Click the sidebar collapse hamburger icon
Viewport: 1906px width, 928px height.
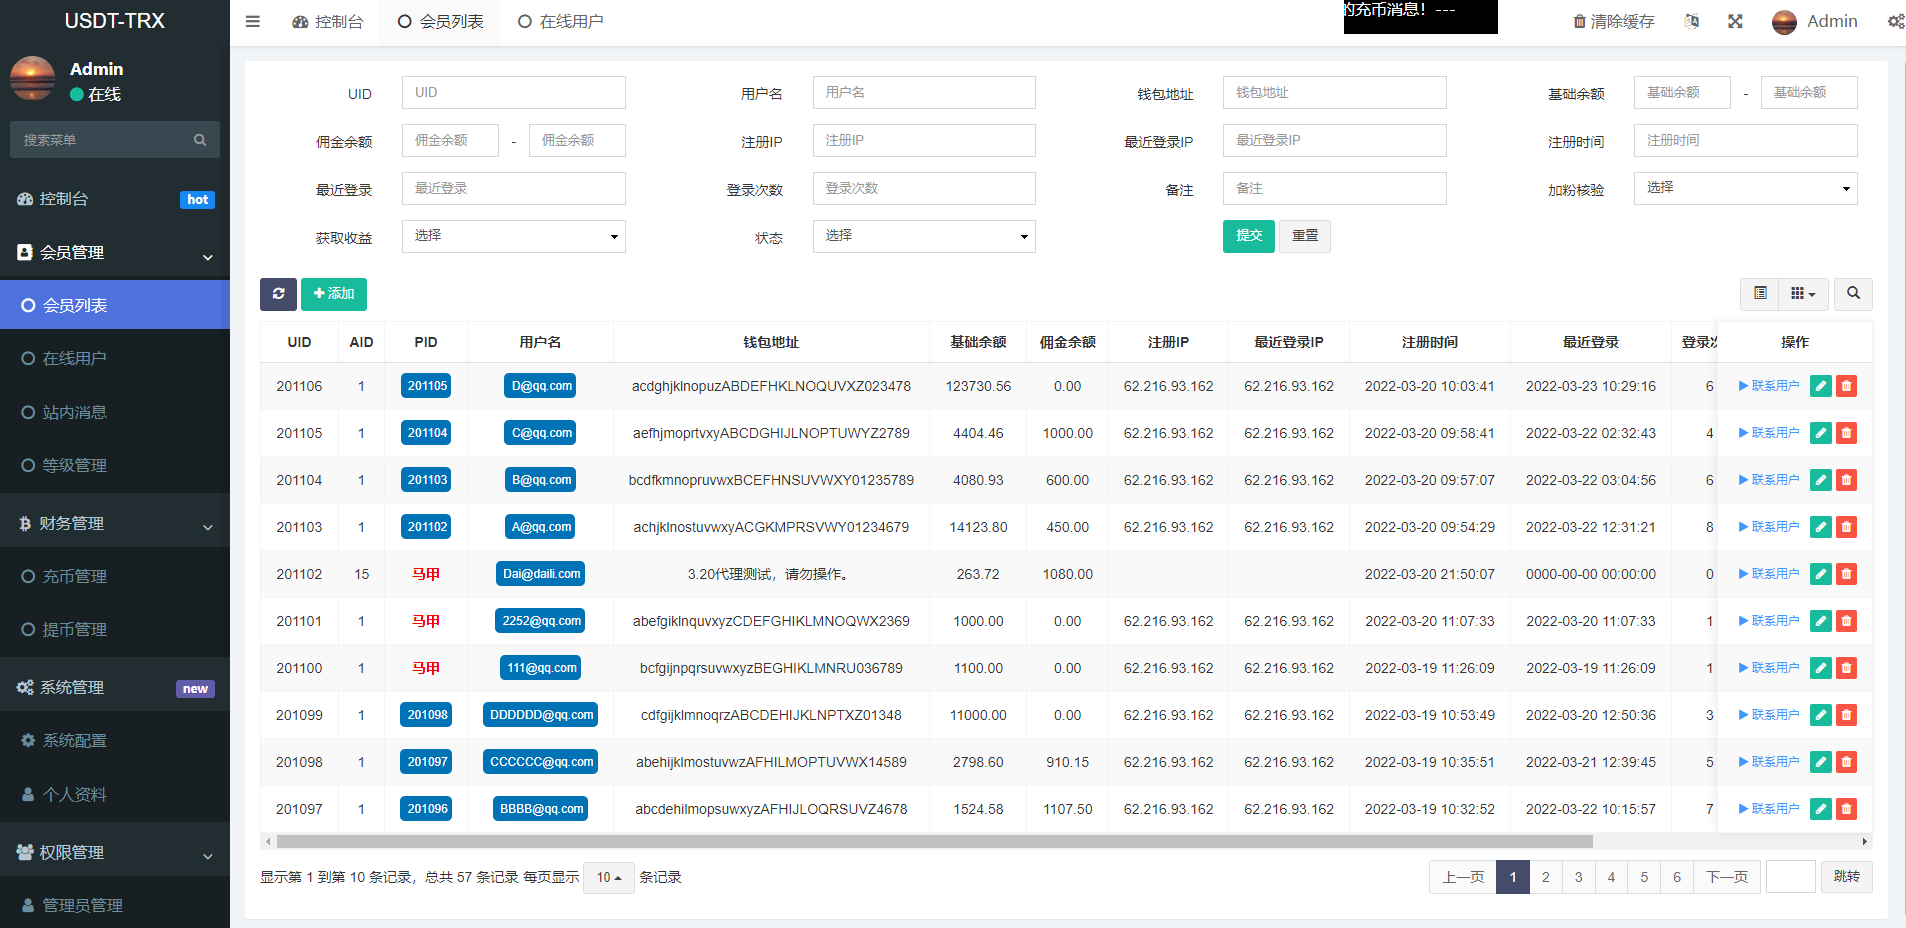pyautogui.click(x=252, y=21)
